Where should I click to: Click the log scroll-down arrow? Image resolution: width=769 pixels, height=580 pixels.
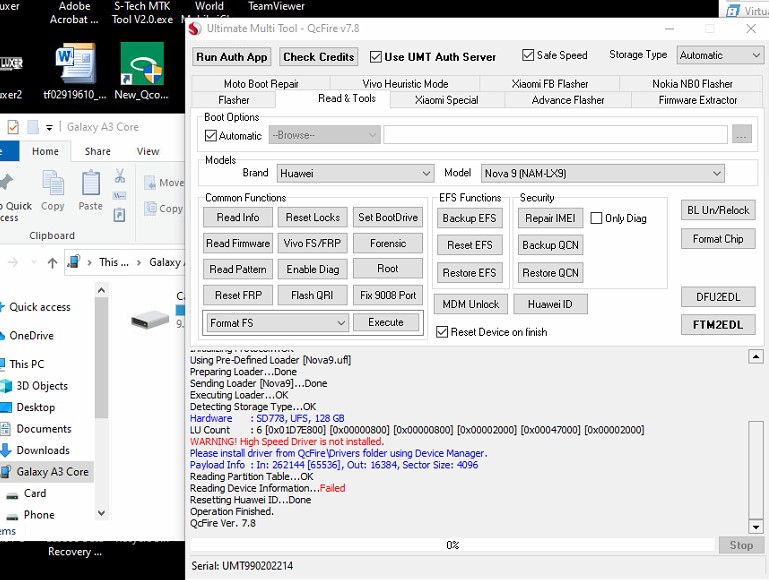756,527
